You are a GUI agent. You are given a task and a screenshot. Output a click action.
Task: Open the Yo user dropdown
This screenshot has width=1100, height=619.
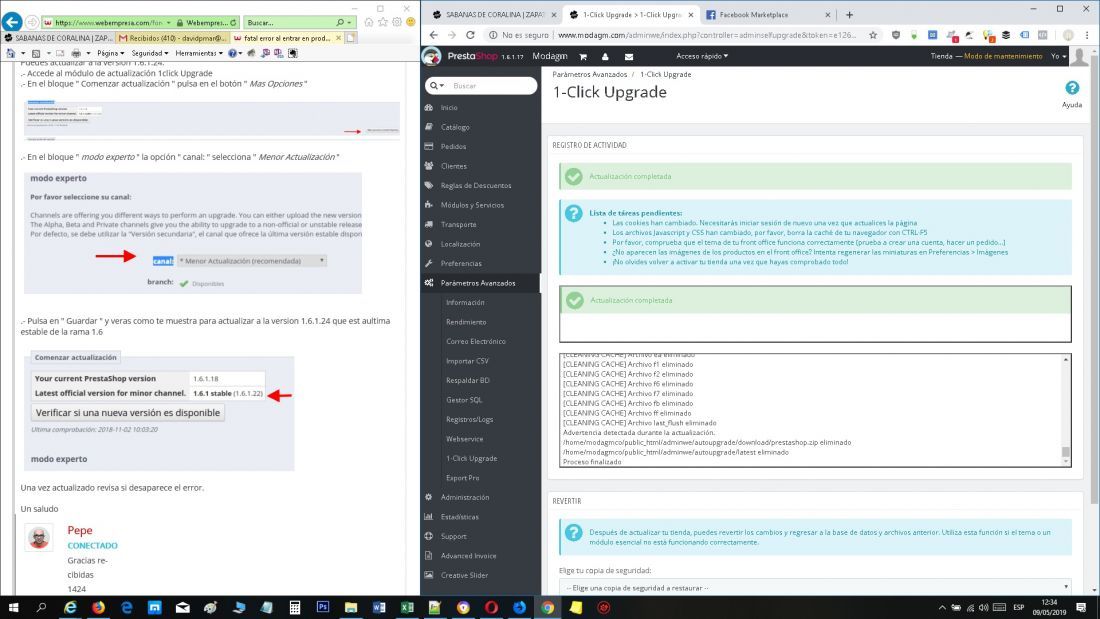tap(1058, 56)
